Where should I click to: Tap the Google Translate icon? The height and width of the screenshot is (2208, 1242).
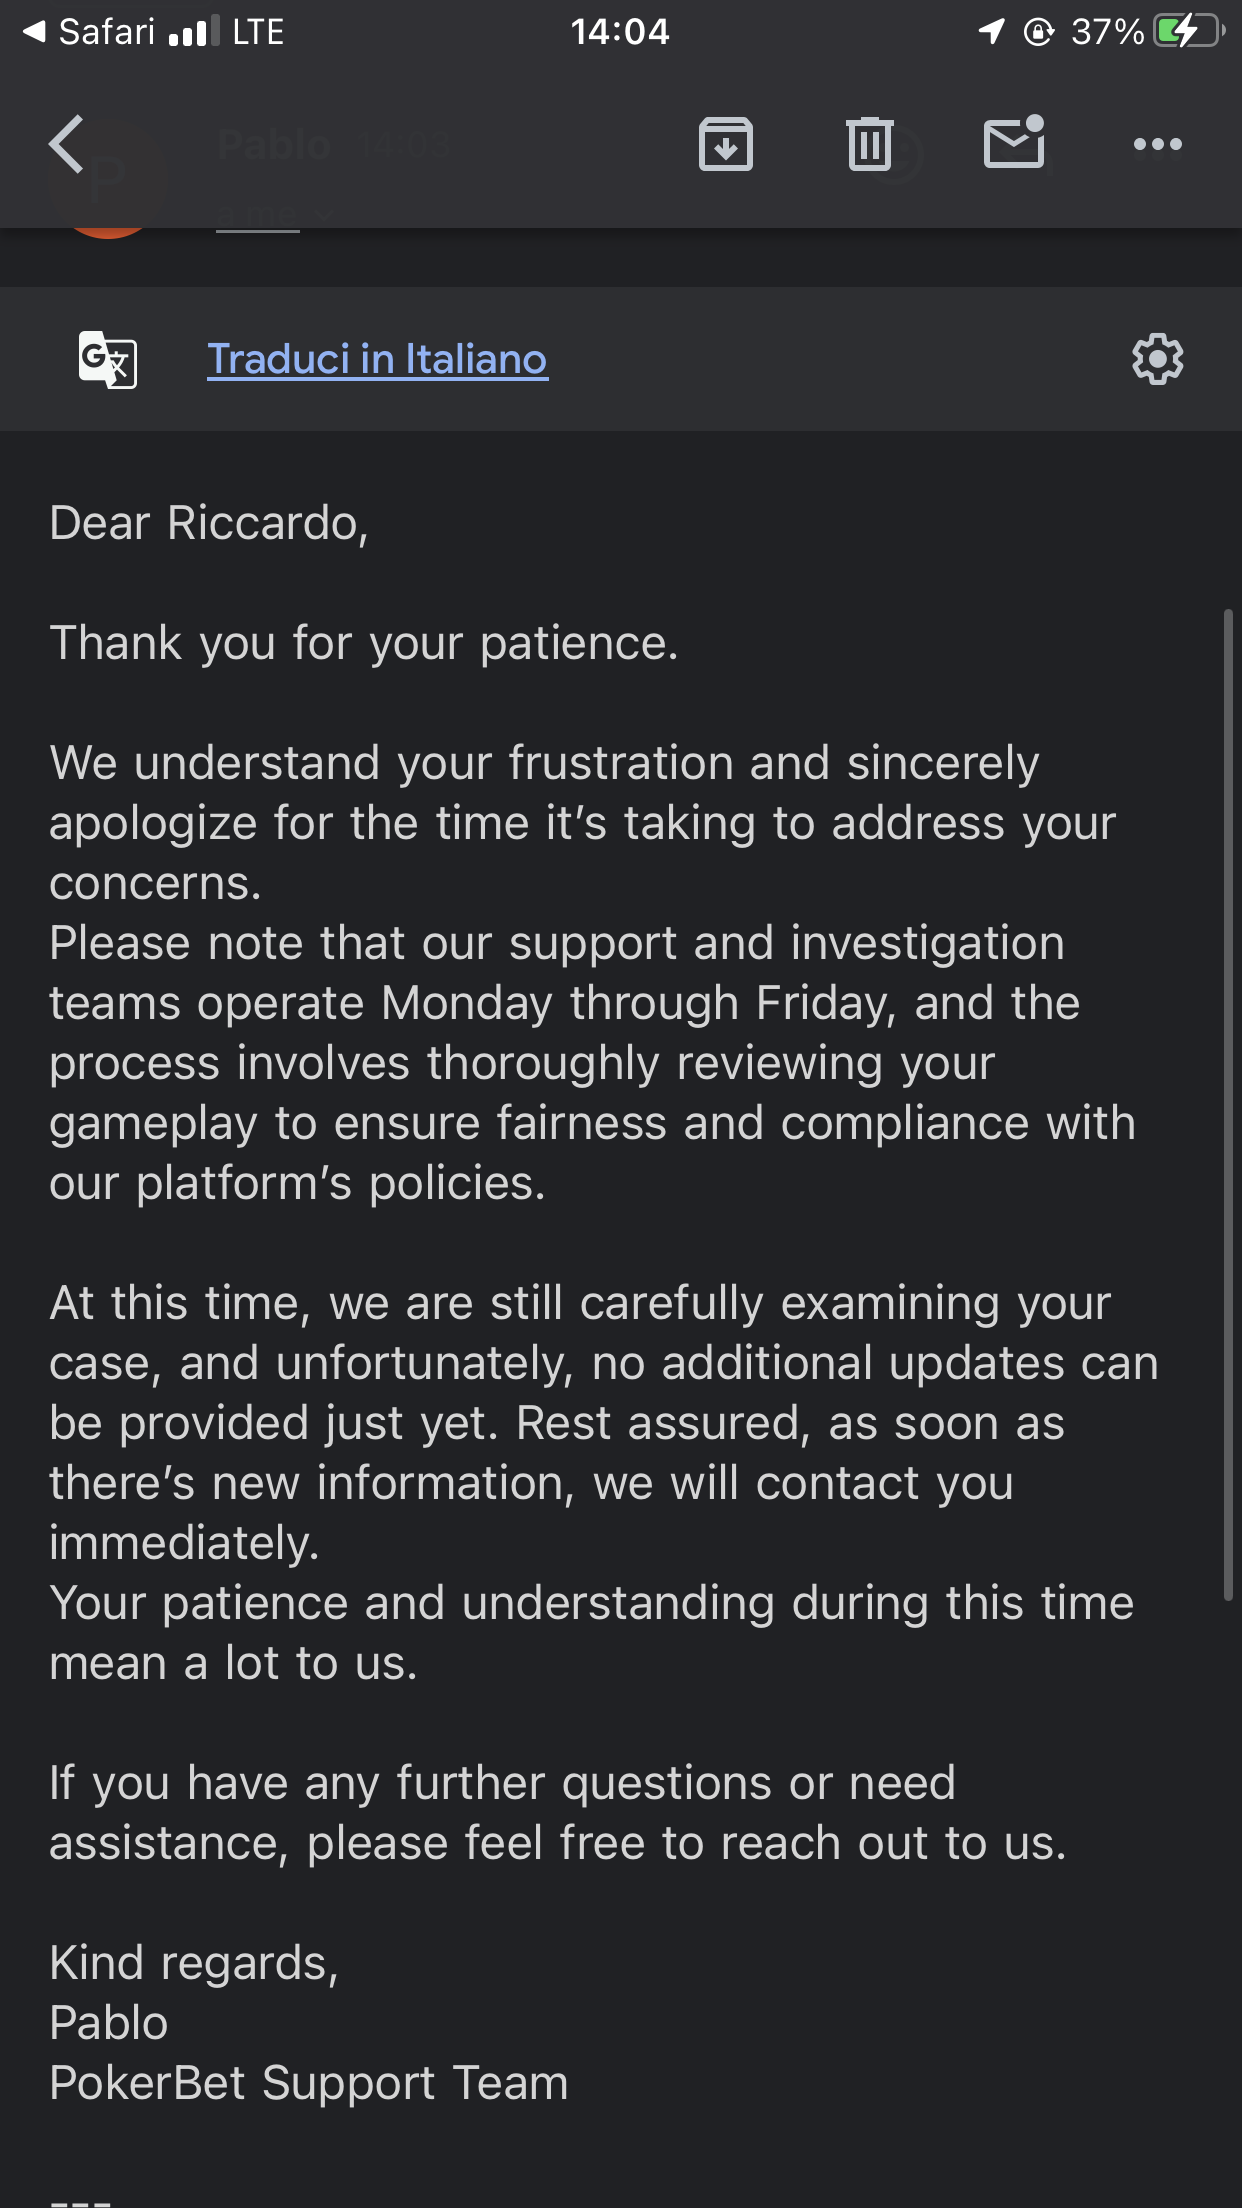(x=108, y=359)
